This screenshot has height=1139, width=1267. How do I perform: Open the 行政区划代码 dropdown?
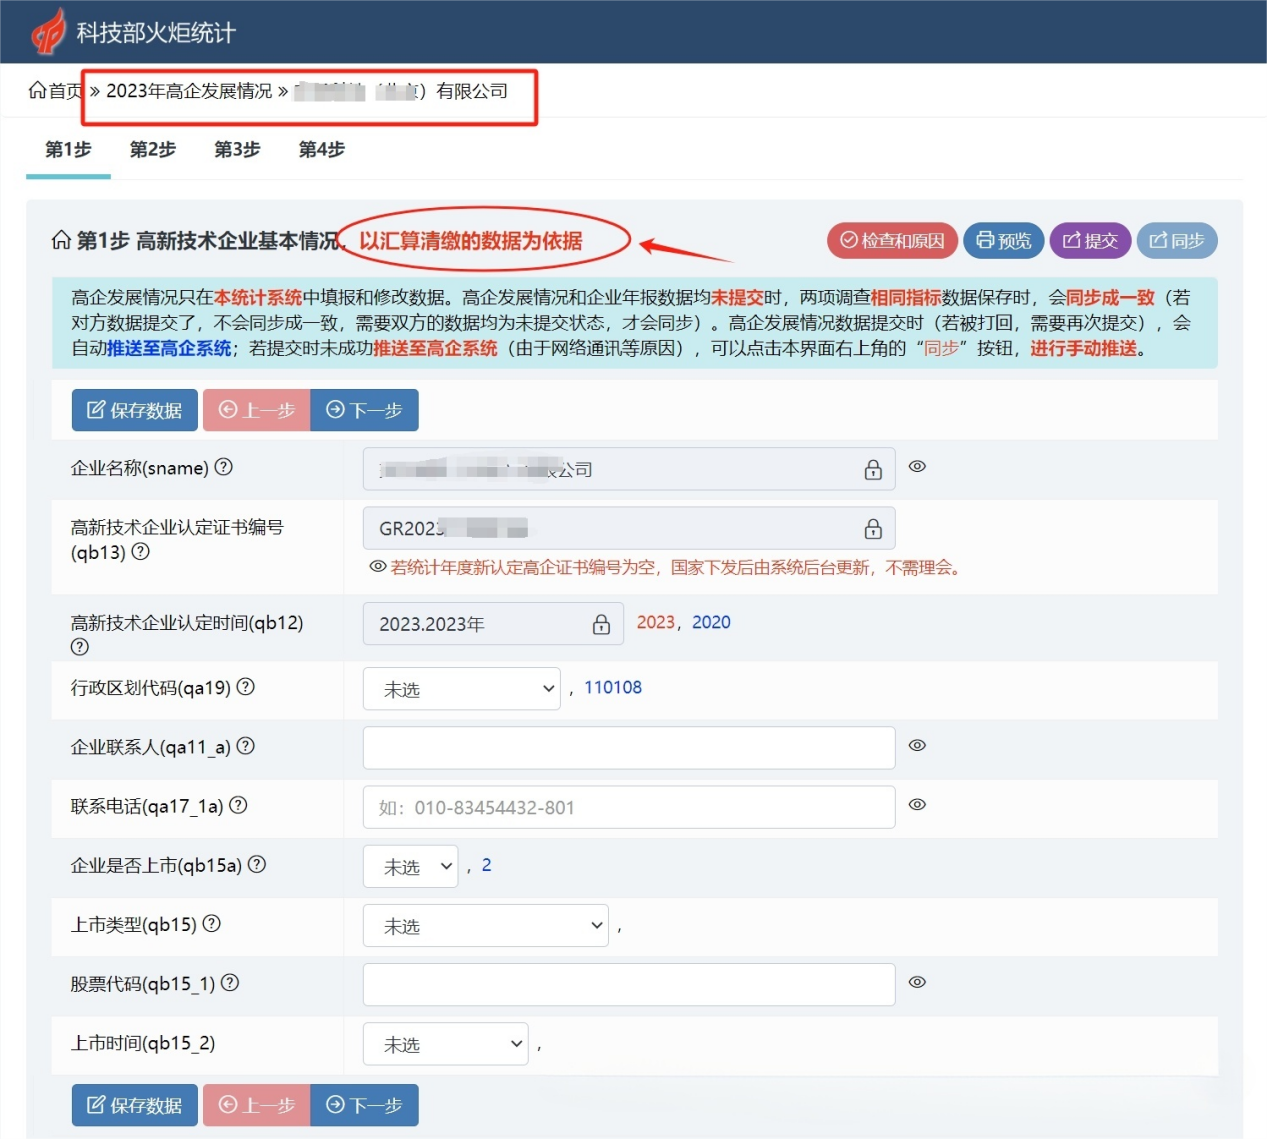click(x=461, y=689)
